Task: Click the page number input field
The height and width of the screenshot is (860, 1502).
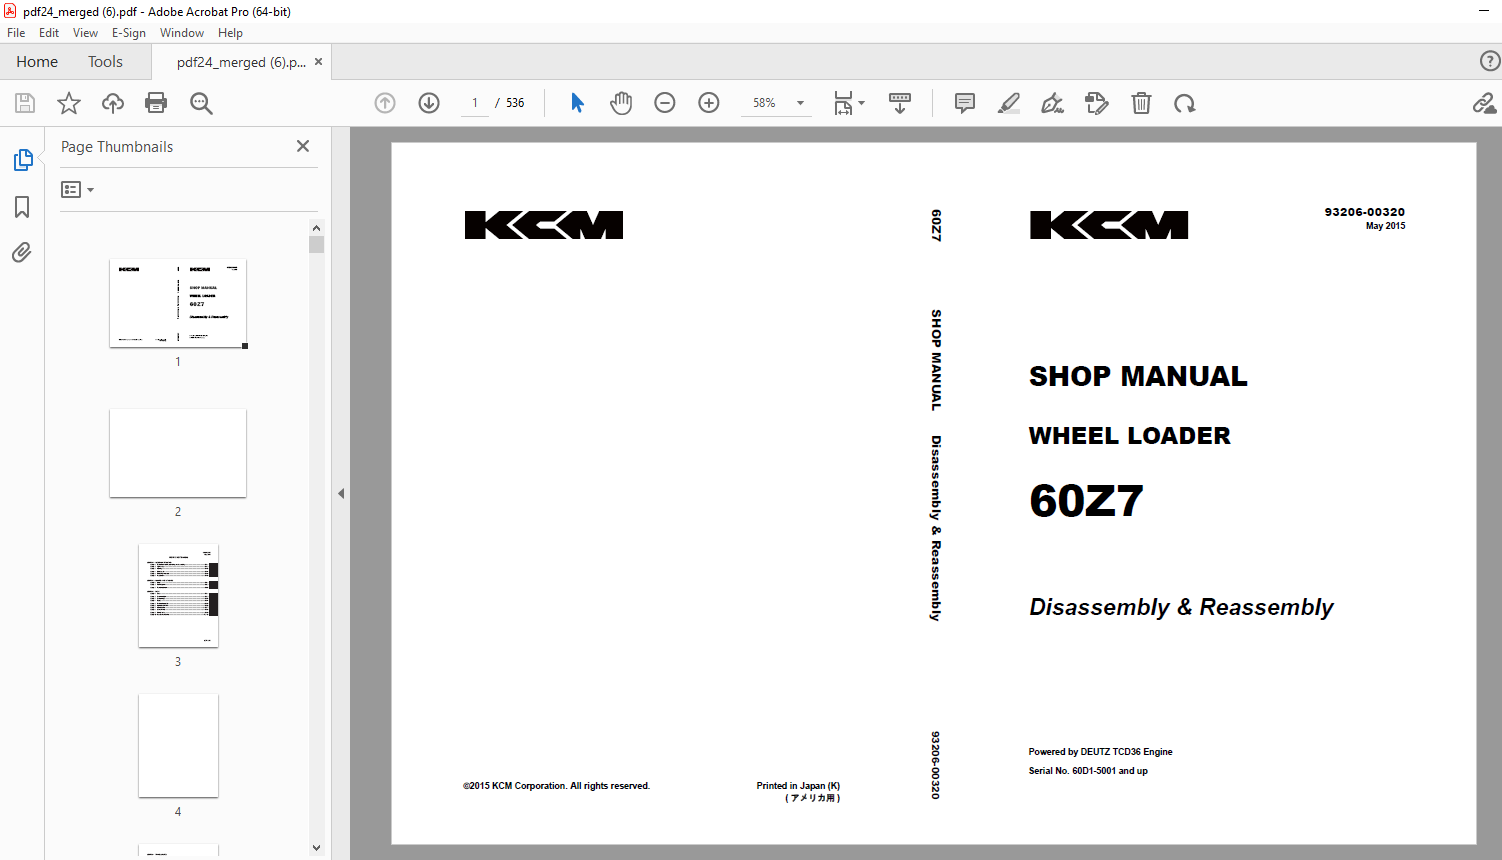Action: 475,103
